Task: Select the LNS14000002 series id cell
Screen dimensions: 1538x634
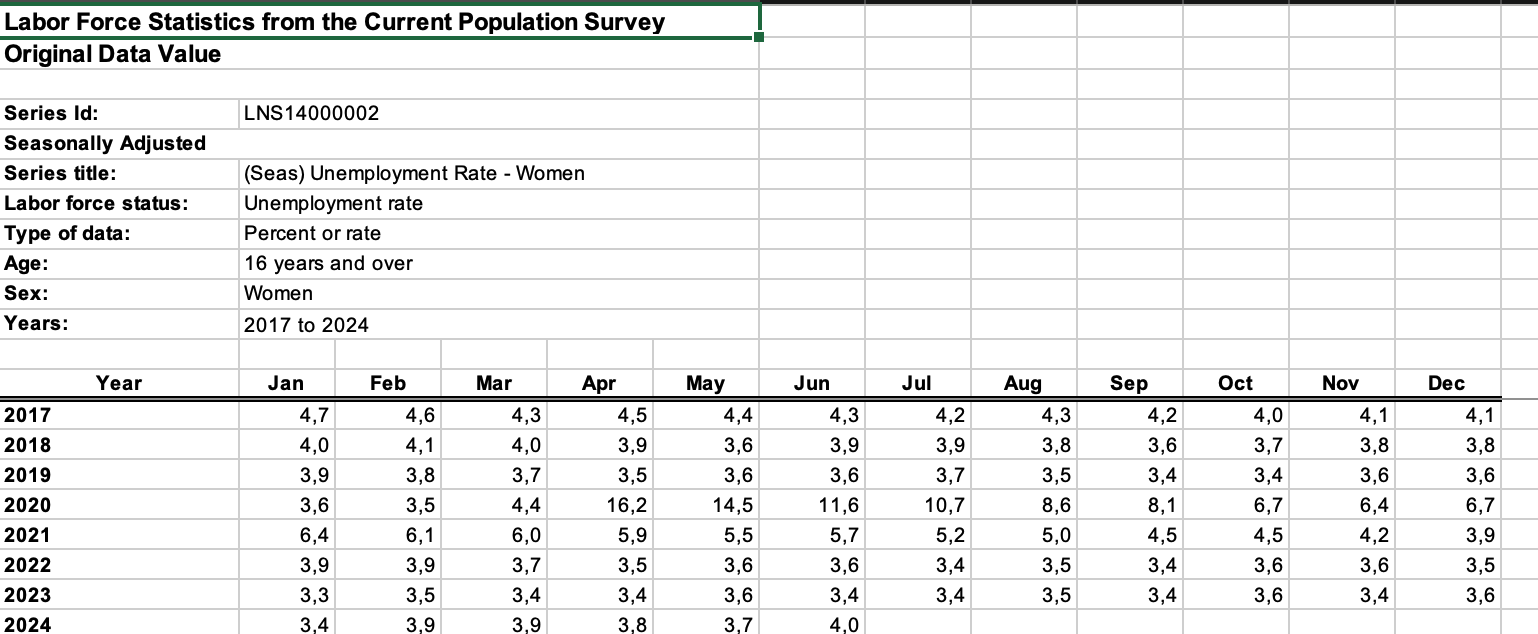Action: (311, 113)
